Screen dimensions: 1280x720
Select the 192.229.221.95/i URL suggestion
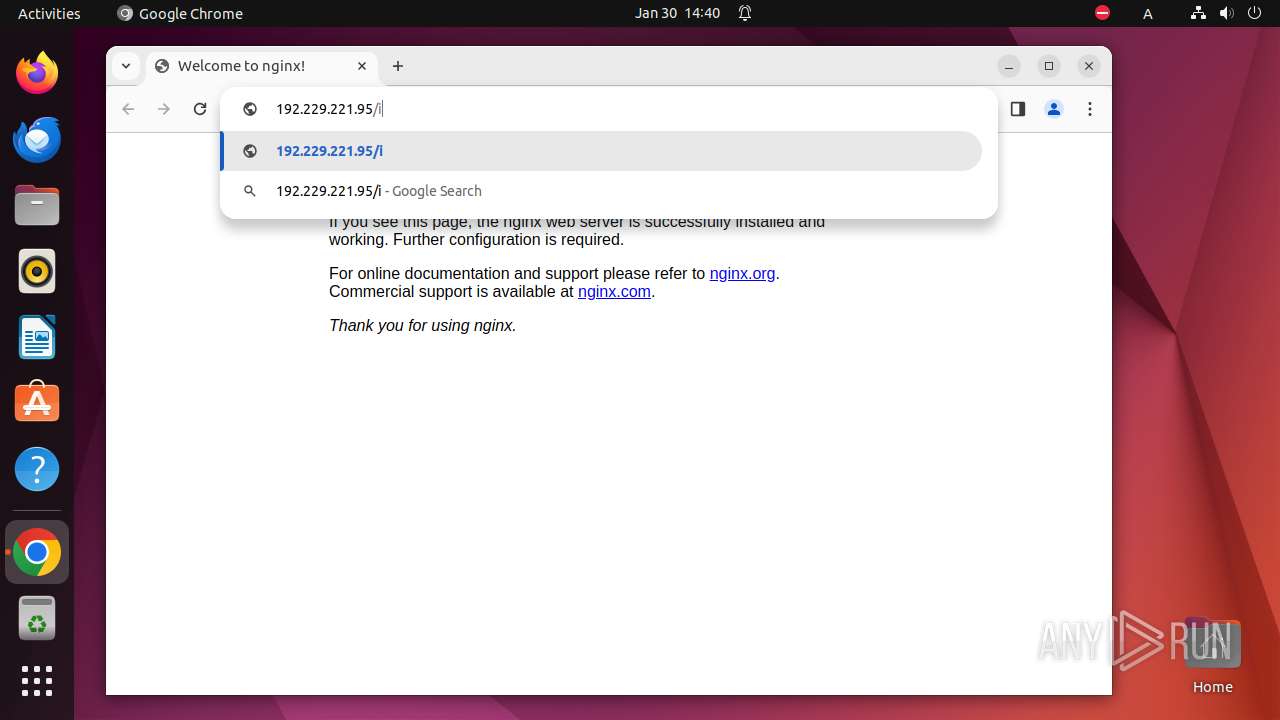point(601,151)
